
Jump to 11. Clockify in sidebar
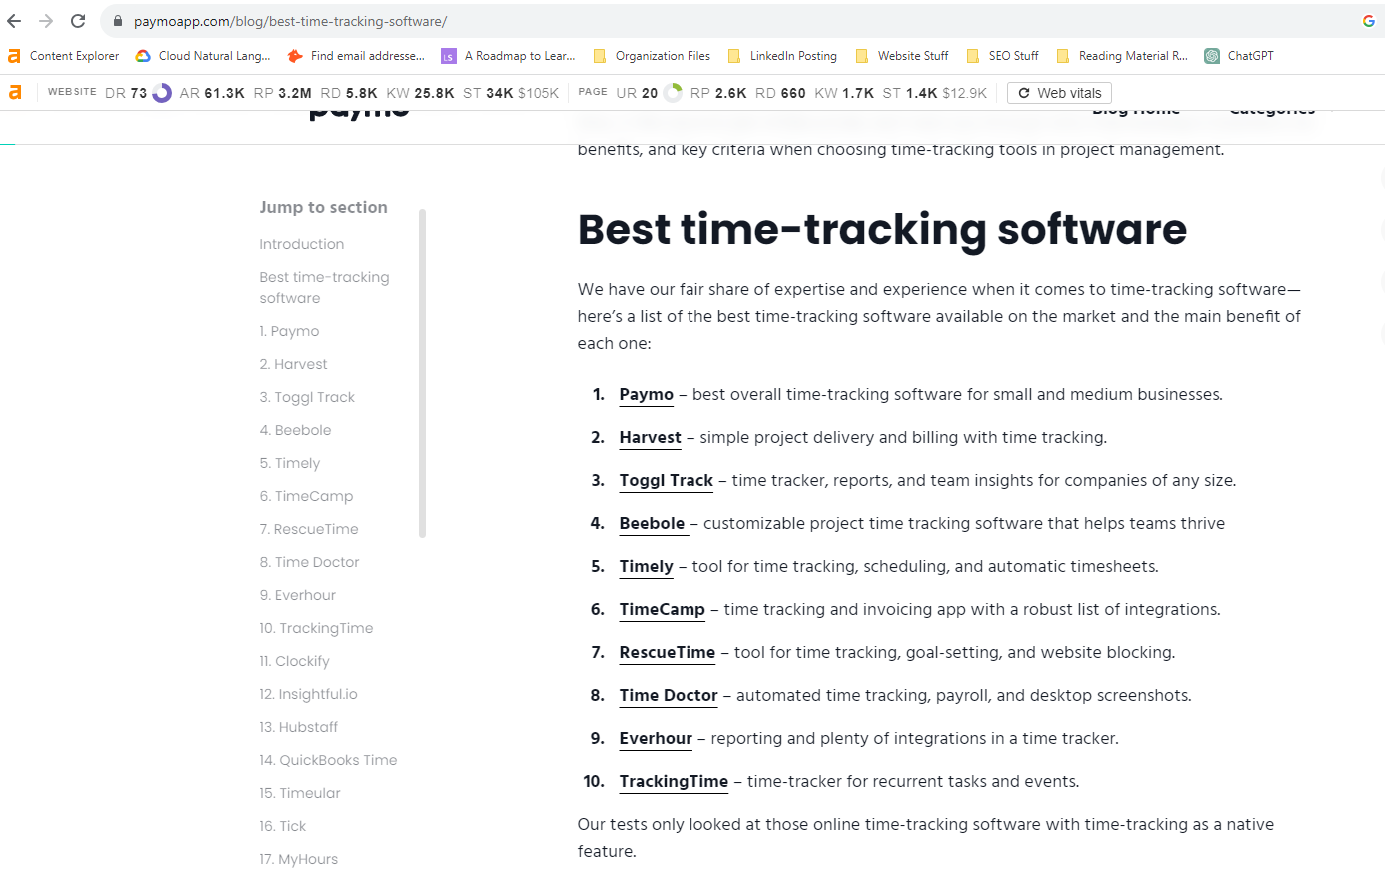(x=294, y=661)
